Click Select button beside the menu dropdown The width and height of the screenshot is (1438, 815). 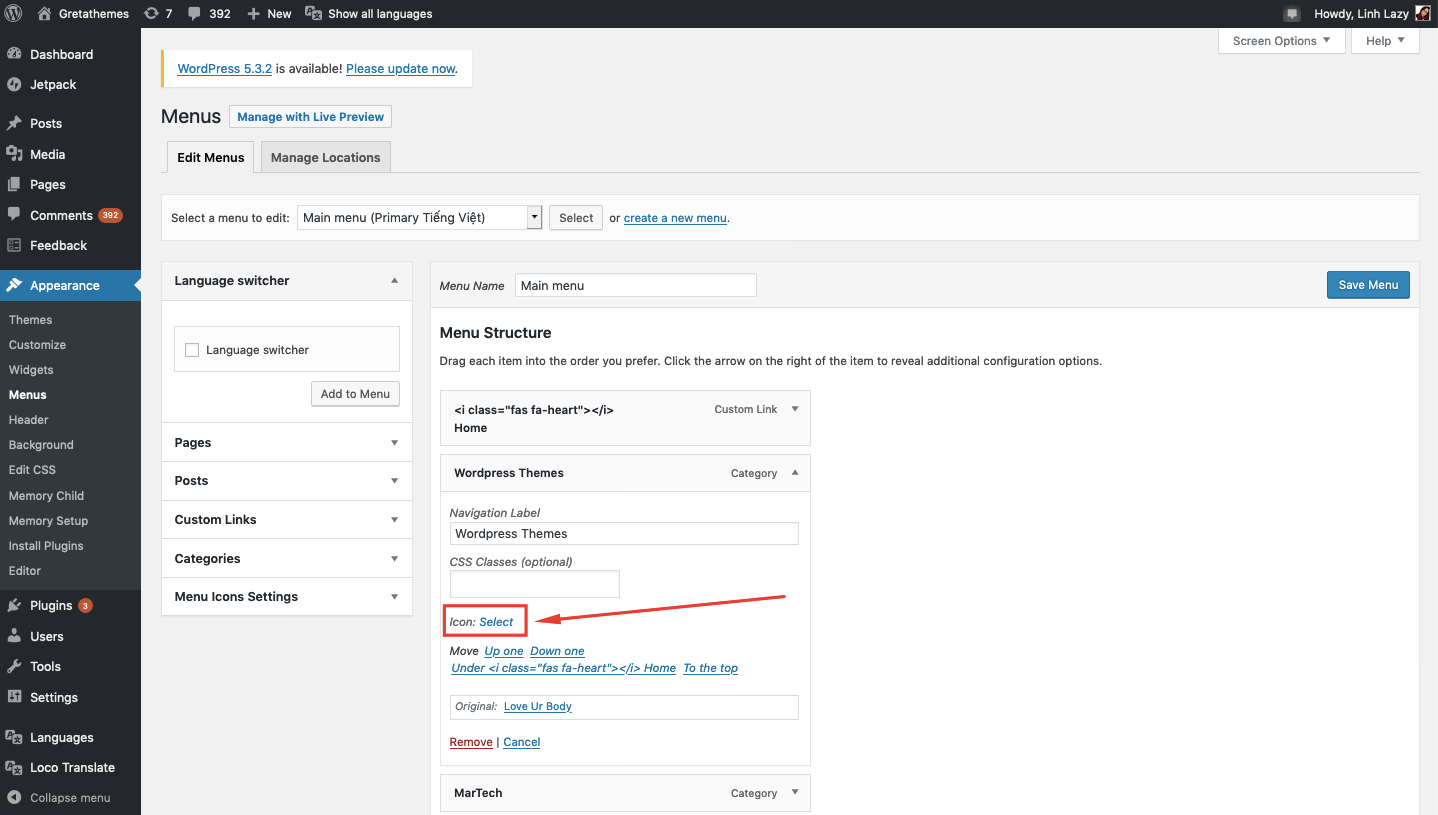pos(576,218)
